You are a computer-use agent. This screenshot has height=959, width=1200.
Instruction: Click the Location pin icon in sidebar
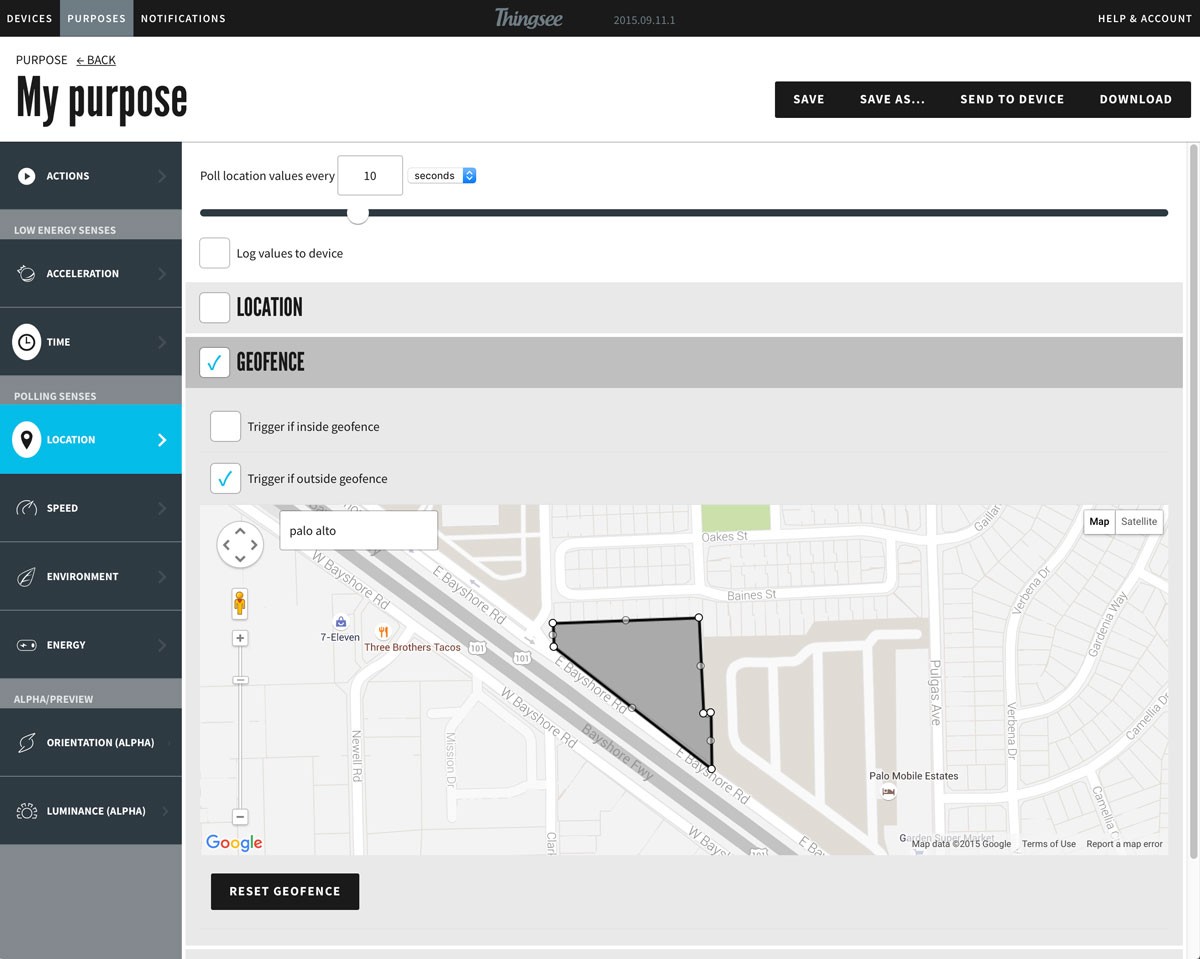pyautogui.click(x=27, y=439)
